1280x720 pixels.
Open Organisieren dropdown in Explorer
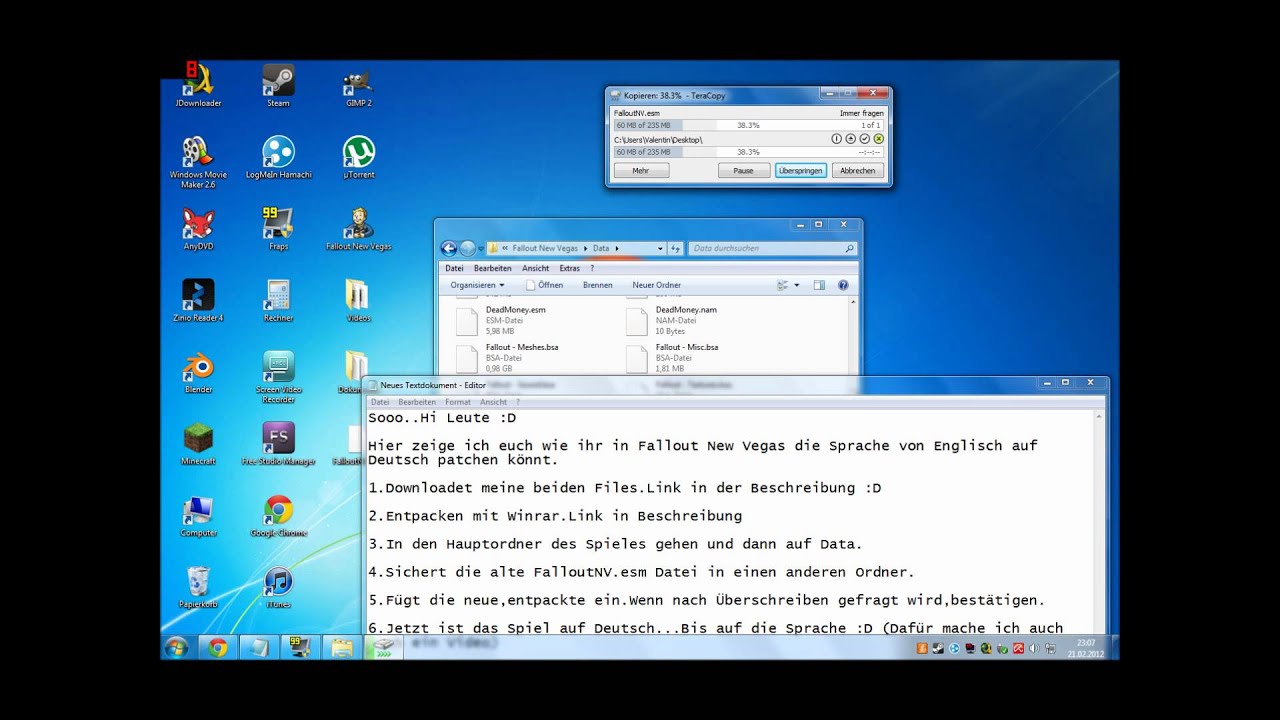(477, 285)
